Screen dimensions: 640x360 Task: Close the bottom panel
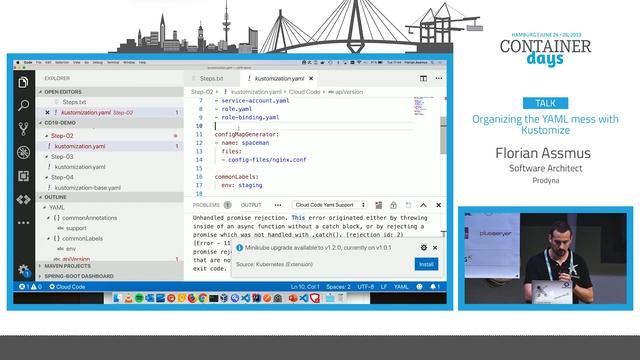pyautogui.click(x=438, y=205)
